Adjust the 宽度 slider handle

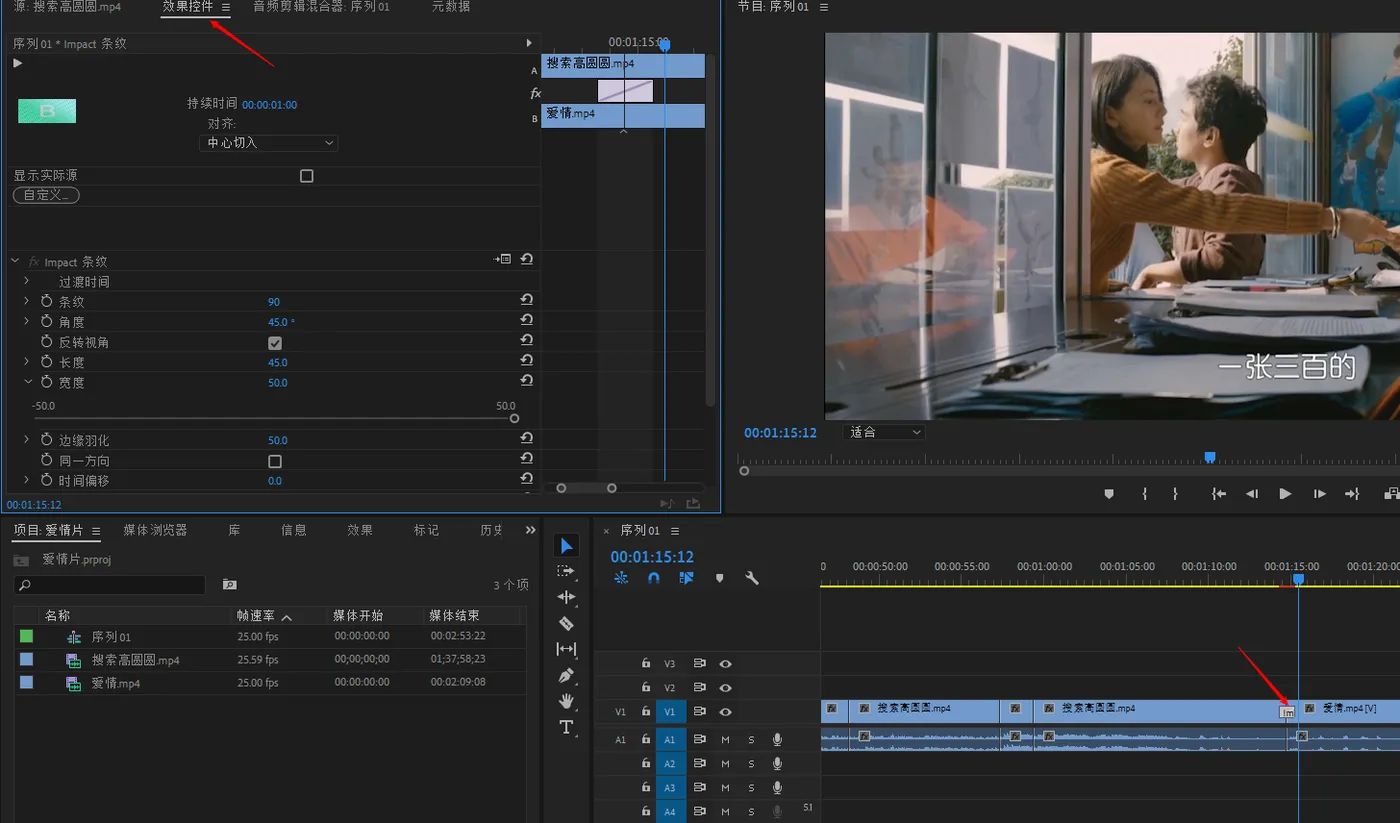click(514, 419)
